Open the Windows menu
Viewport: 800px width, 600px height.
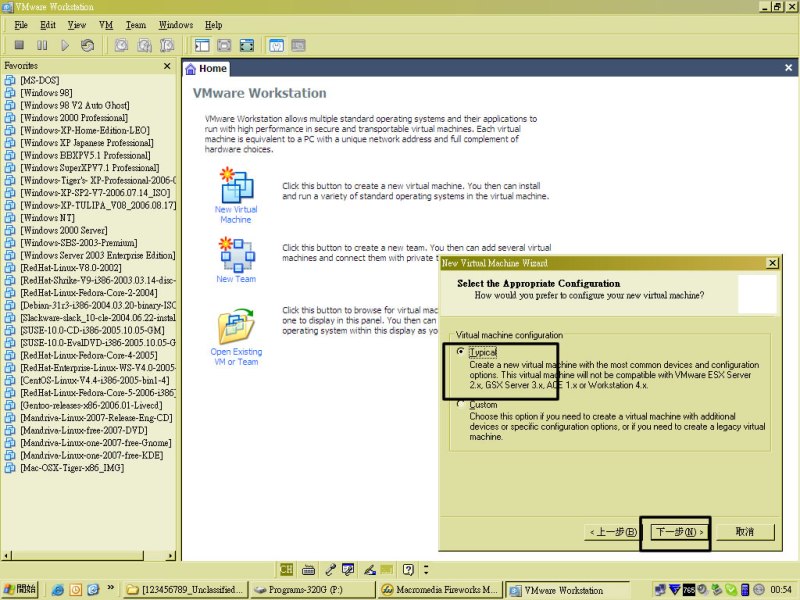pyautogui.click(x=176, y=25)
